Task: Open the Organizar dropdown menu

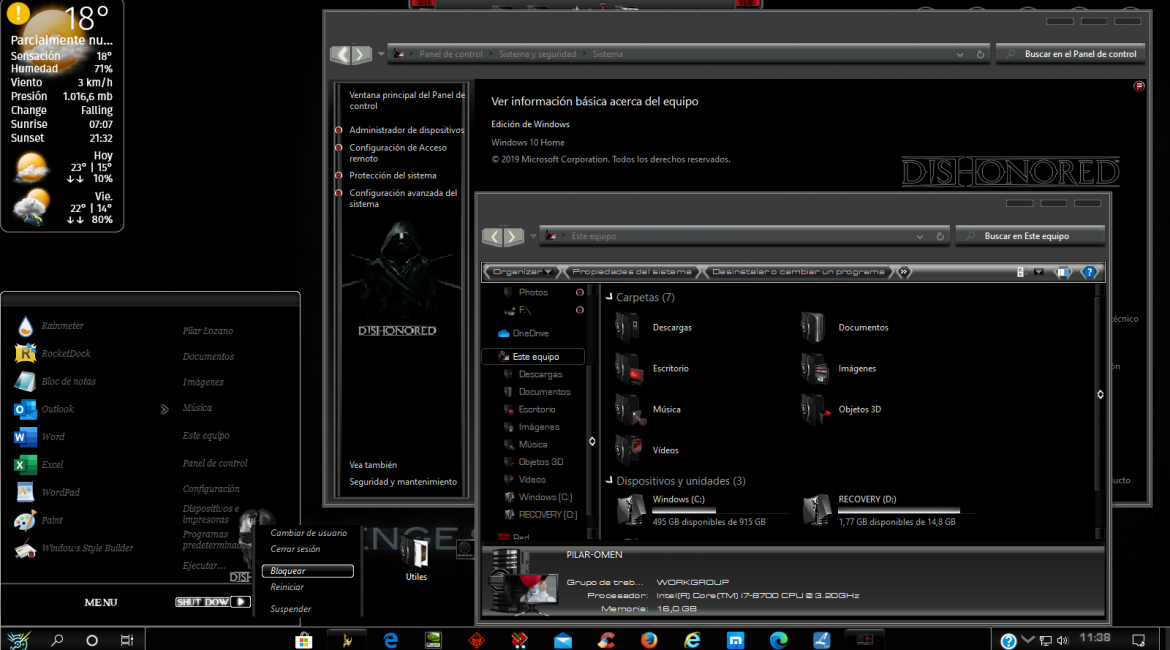Action: pos(522,272)
